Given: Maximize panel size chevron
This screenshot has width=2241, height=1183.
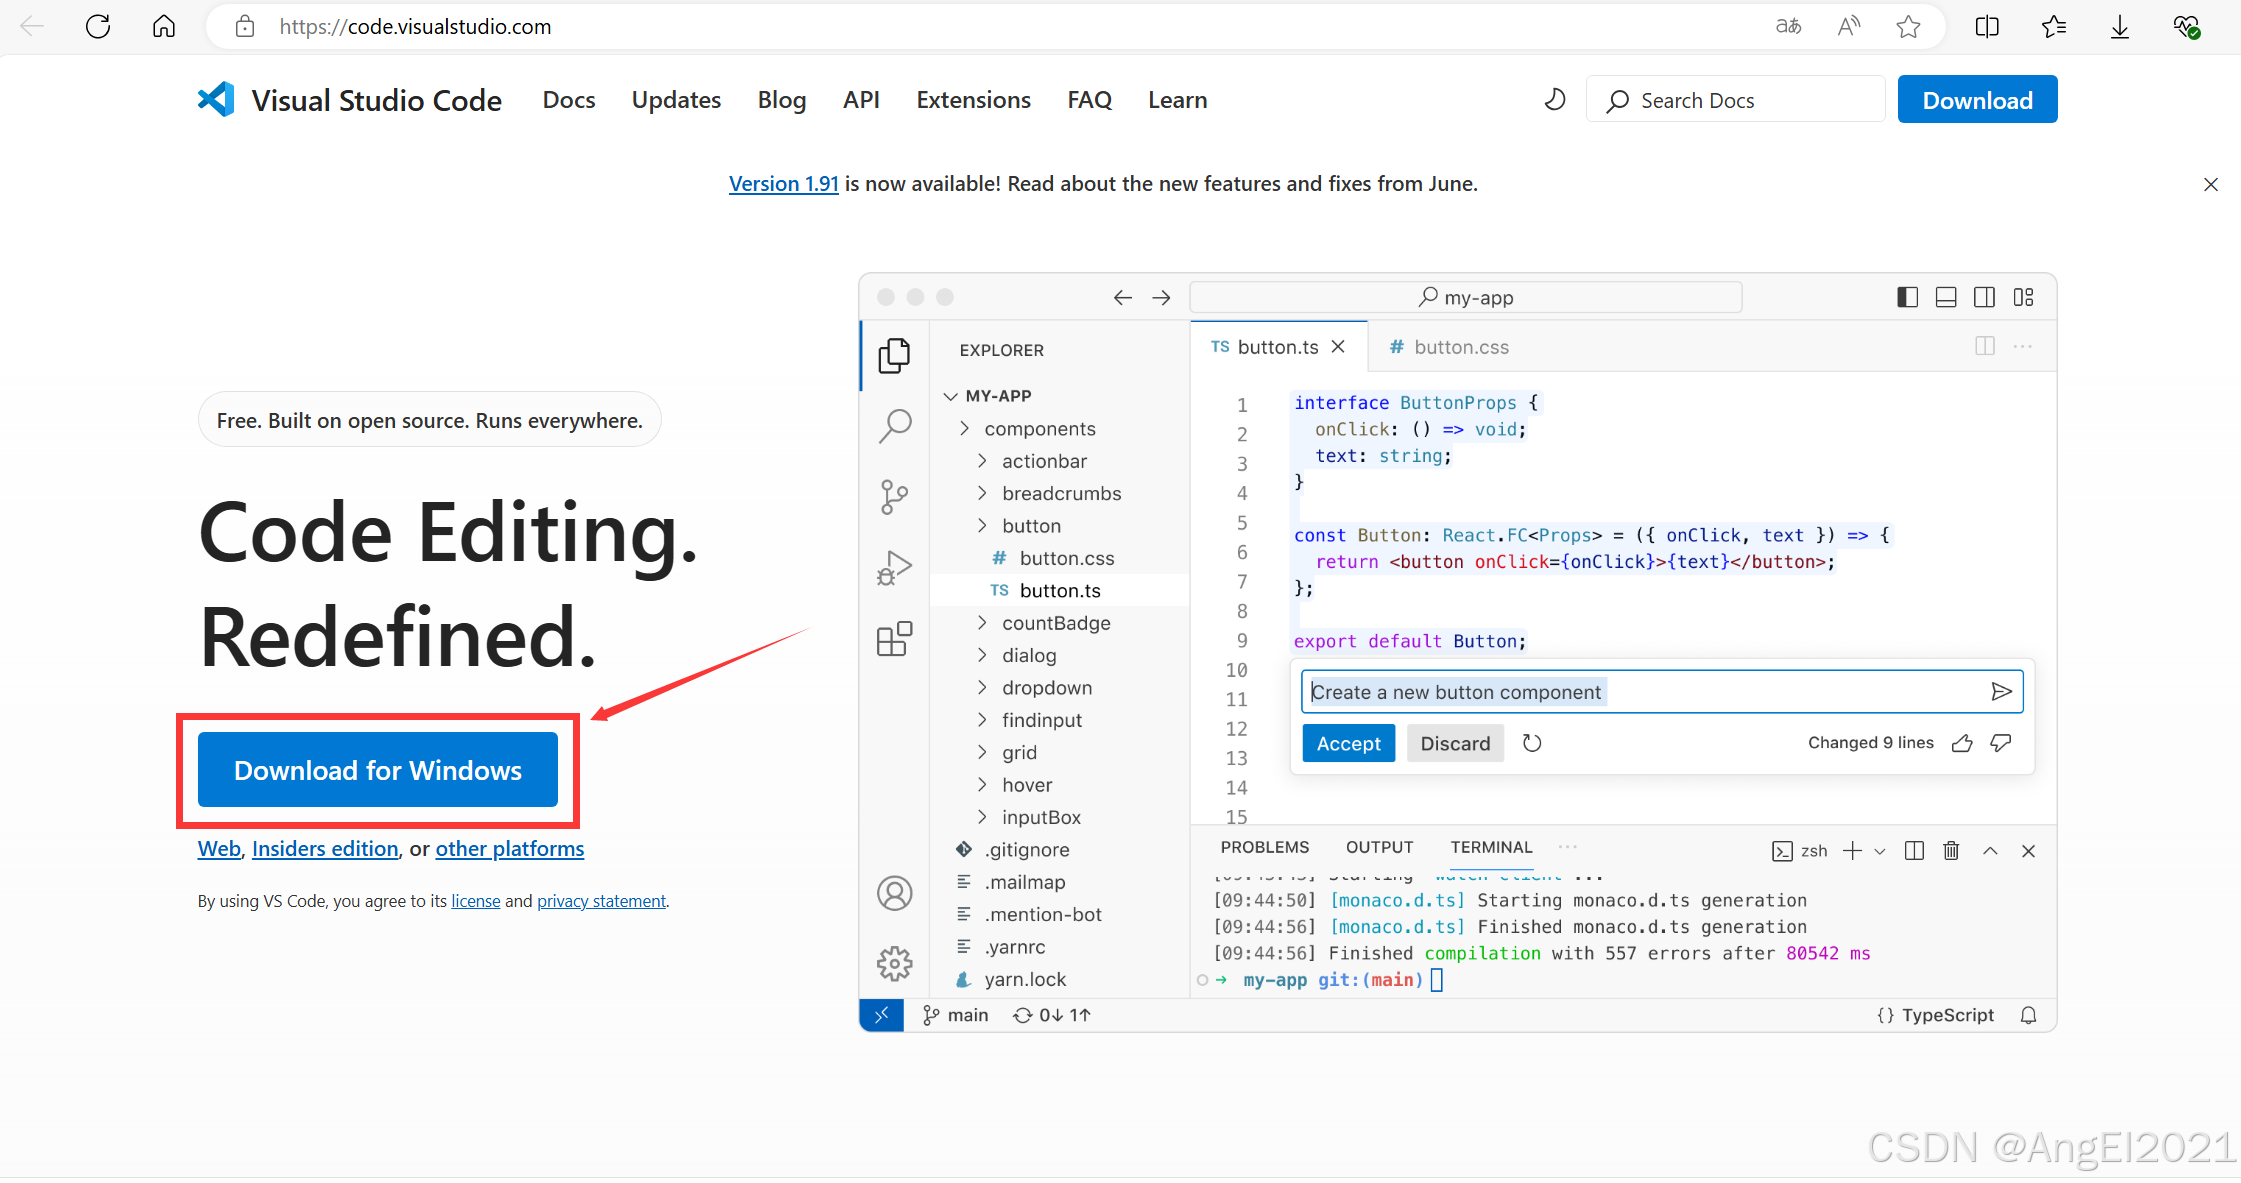Looking at the screenshot, I should (x=1990, y=851).
